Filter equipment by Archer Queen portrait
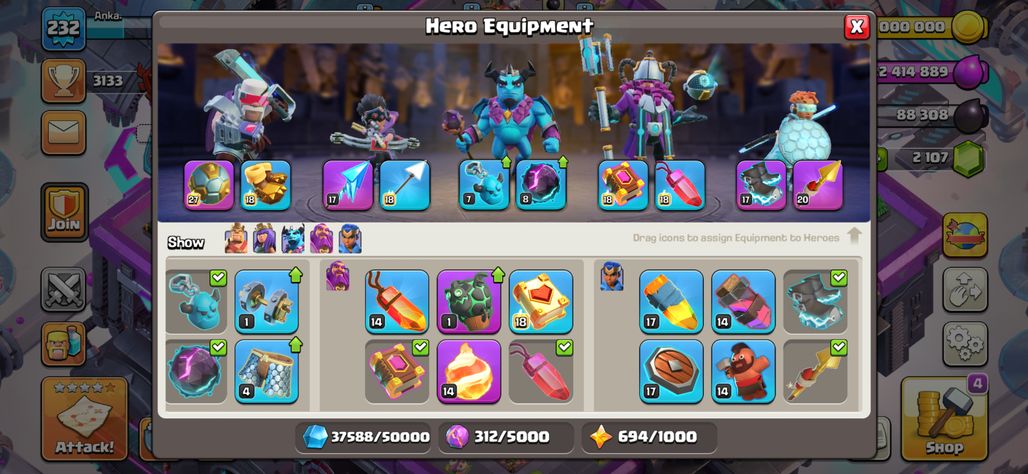Image resolution: width=1028 pixels, height=474 pixels. click(x=264, y=239)
